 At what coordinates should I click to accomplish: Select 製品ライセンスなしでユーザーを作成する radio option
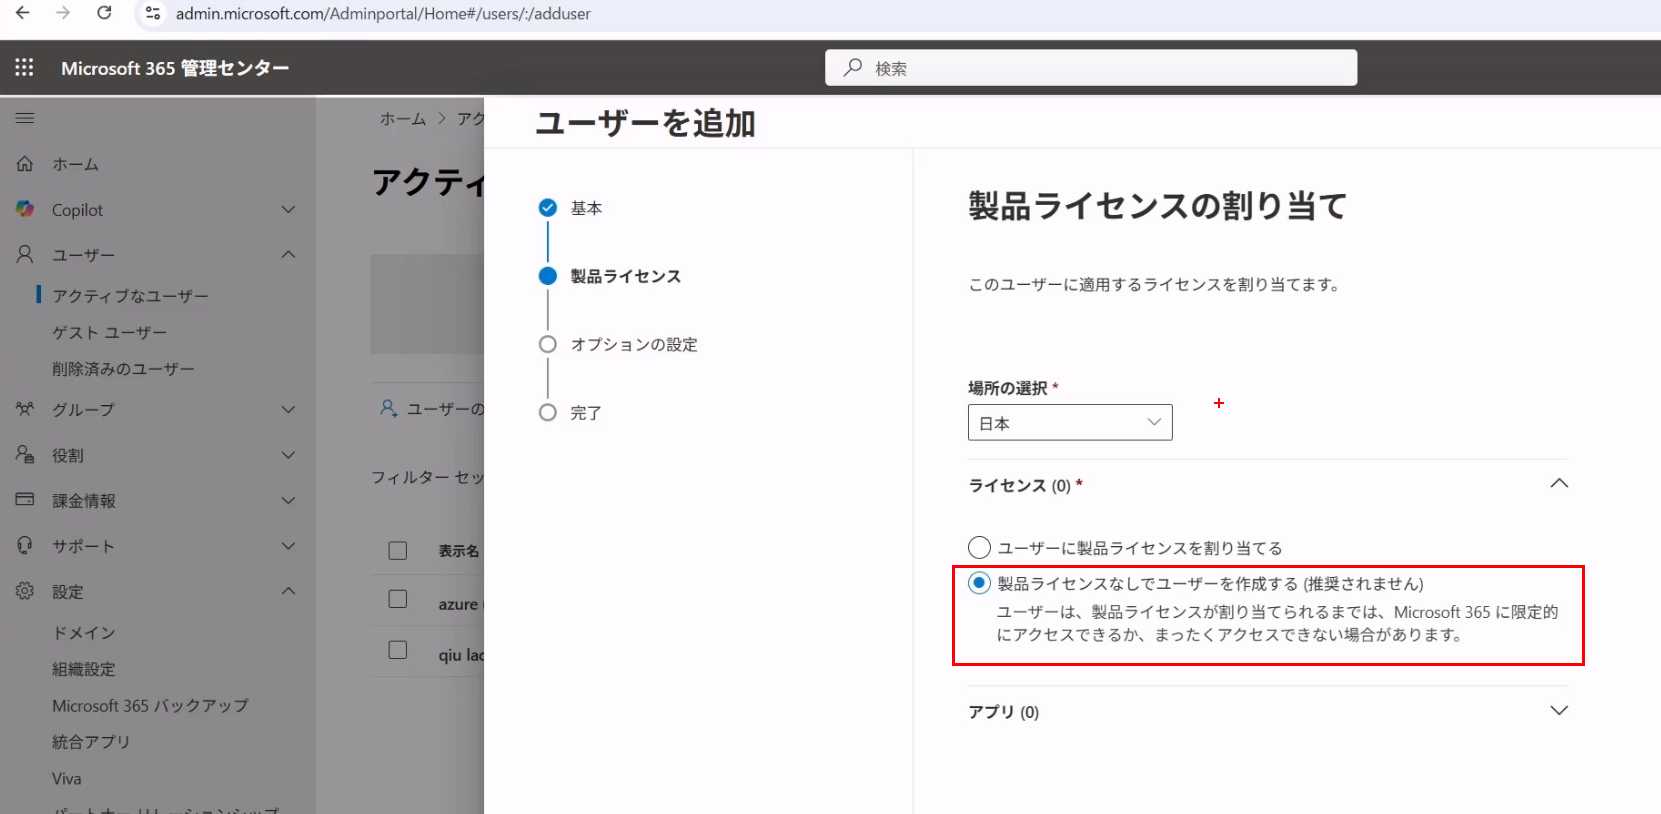point(979,583)
